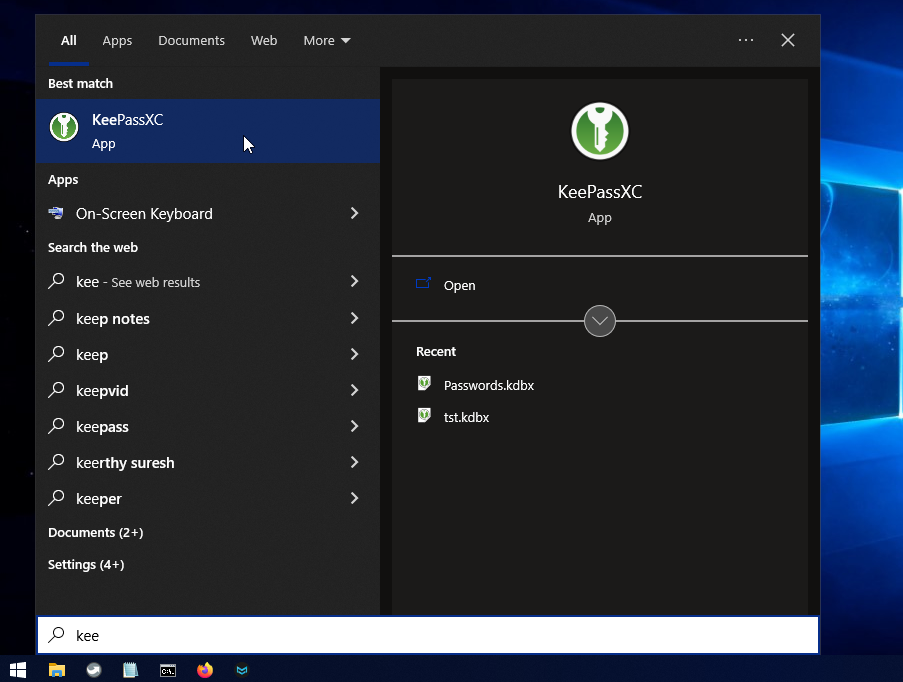The width and height of the screenshot is (903, 682).
Task: Click magnifier icon beside 'kee - See web results'
Action: pyautogui.click(x=56, y=281)
